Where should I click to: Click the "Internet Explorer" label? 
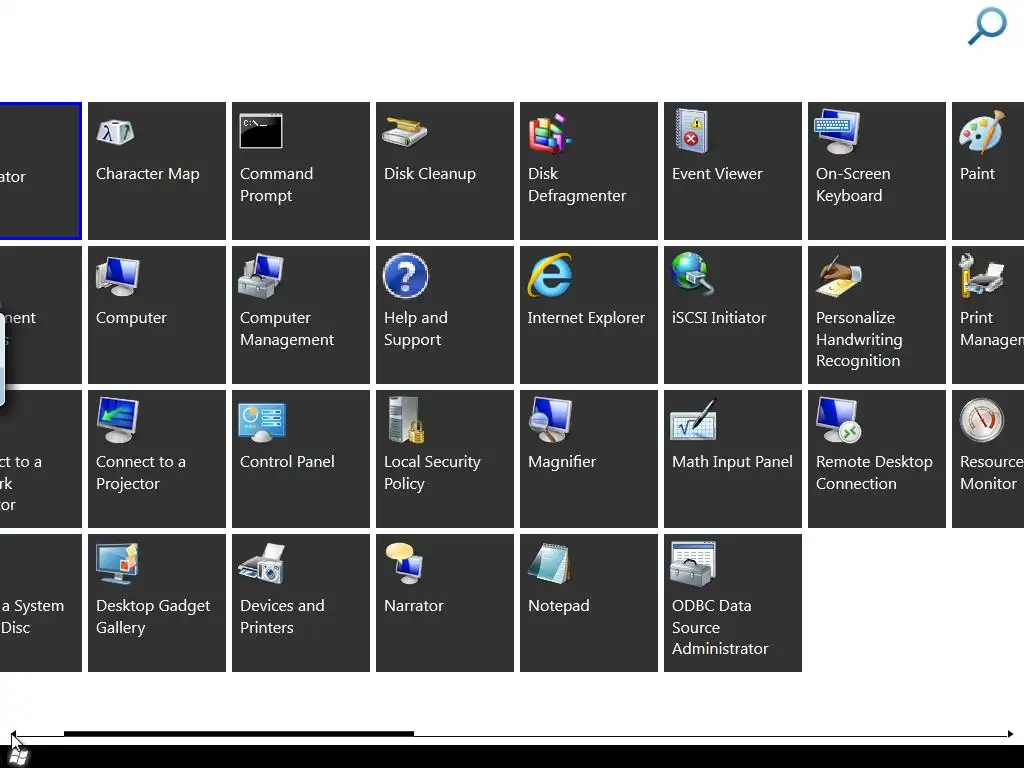coord(586,318)
